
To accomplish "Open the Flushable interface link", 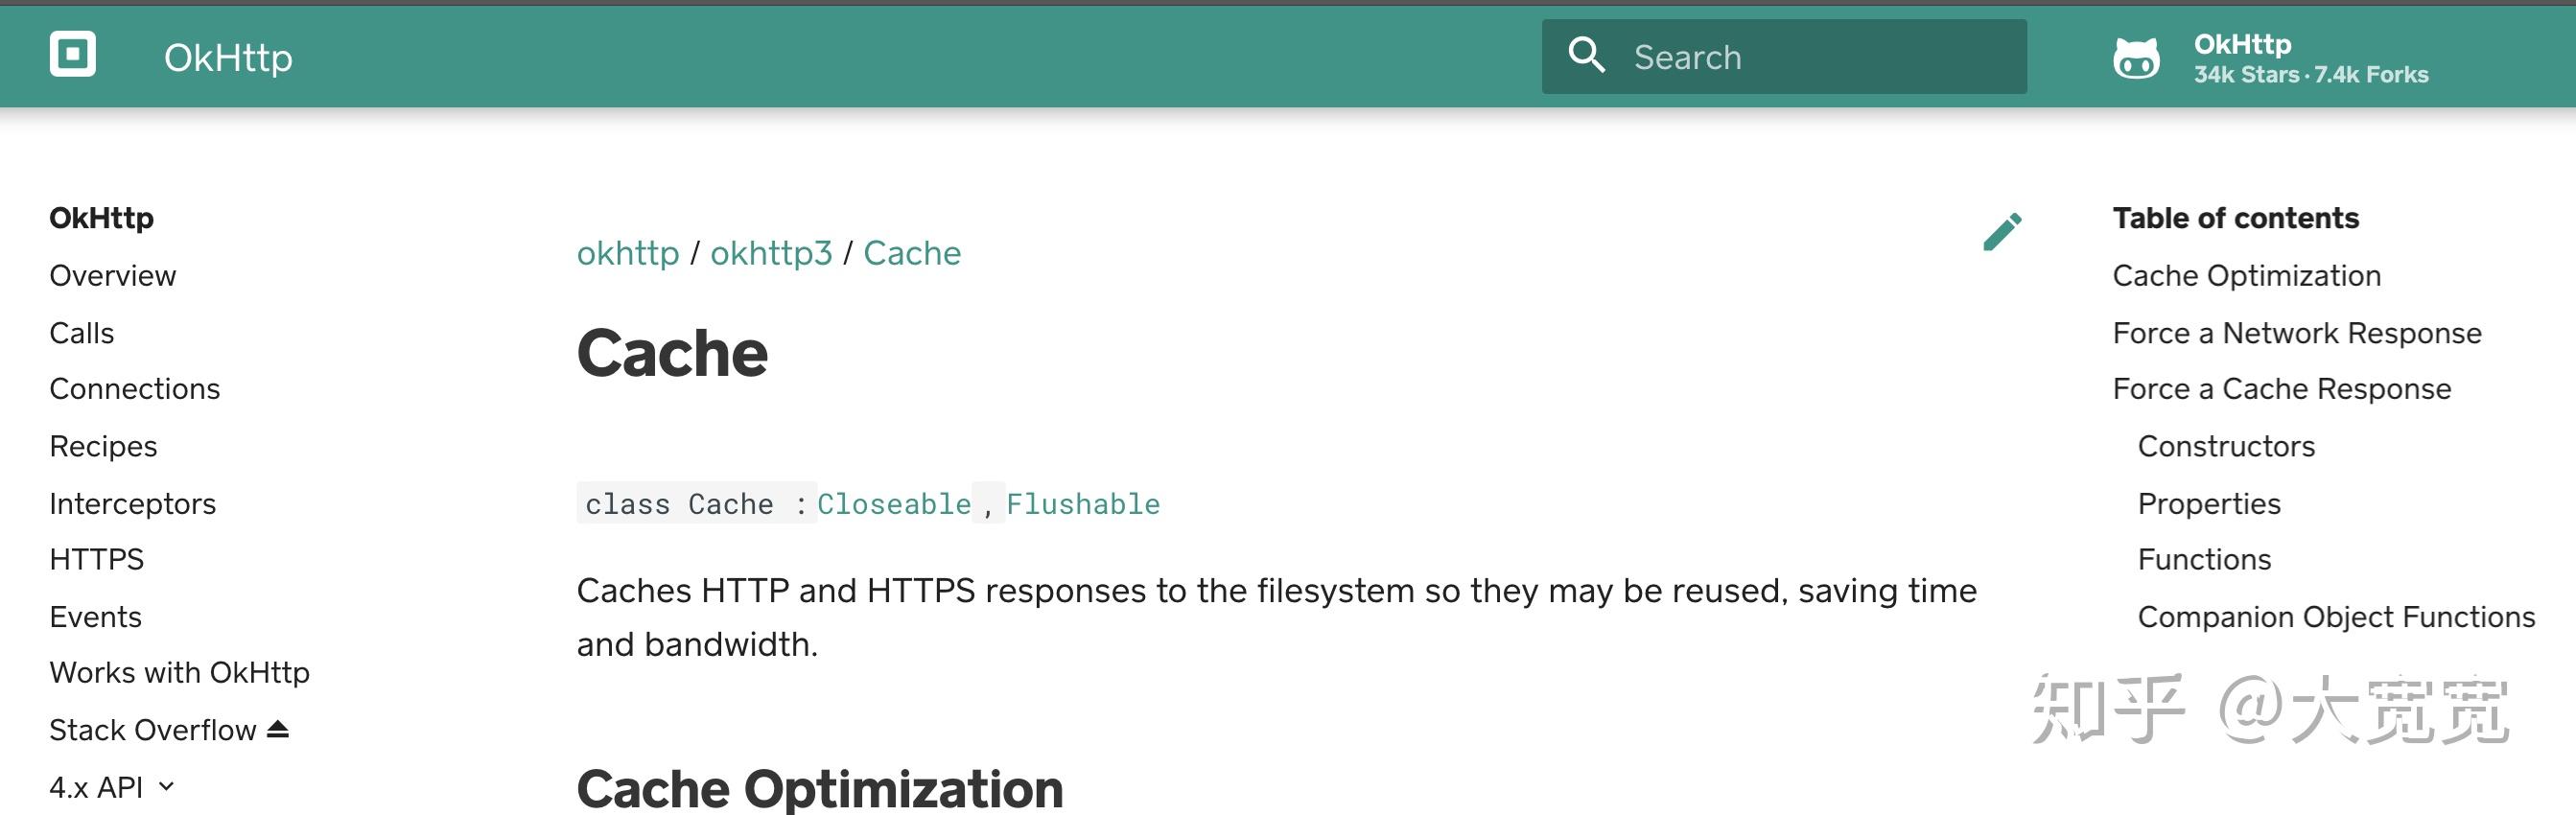I will point(1083,504).
